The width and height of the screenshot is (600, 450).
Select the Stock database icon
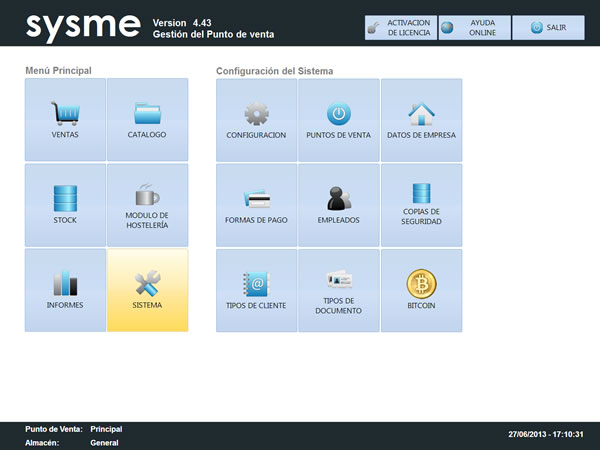click(65, 198)
